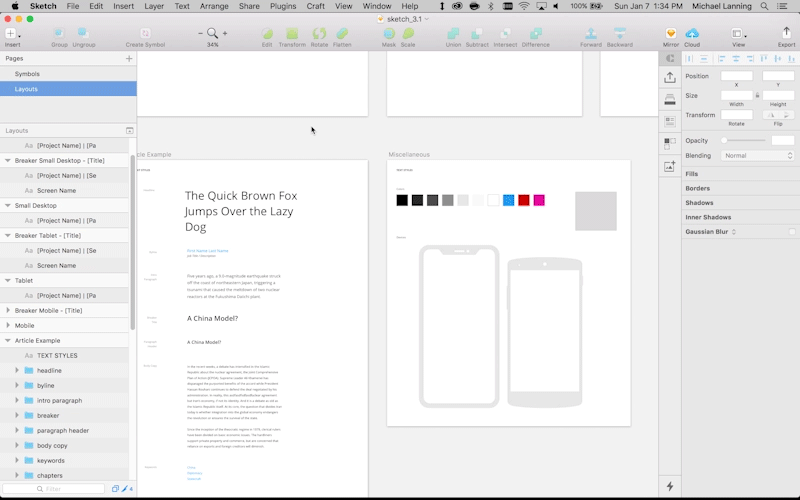Open the Gaussian Blur type selector
Image resolution: width=800 pixels, height=500 pixels.
coord(734,232)
